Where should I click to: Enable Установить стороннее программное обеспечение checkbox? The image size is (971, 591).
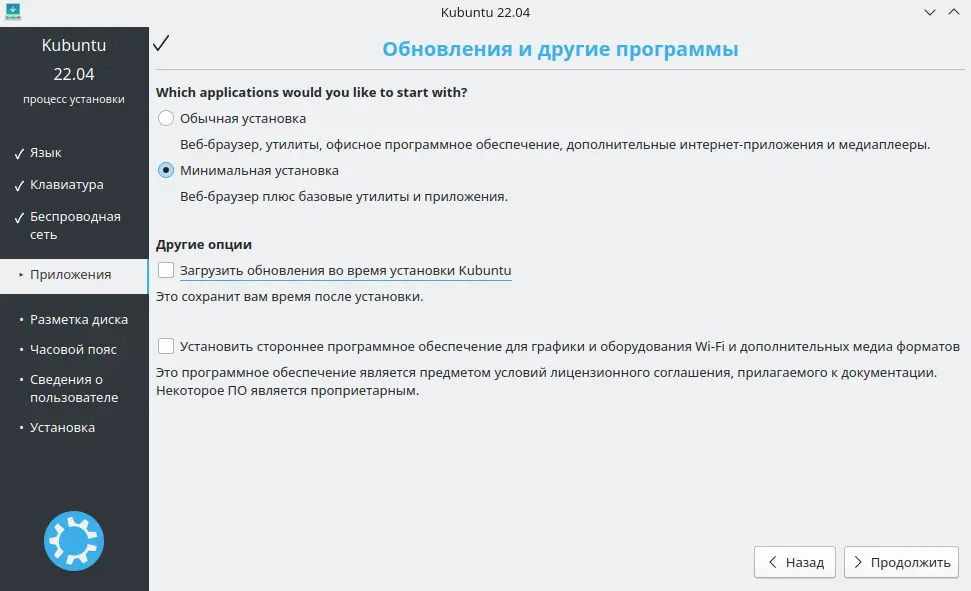(166, 346)
